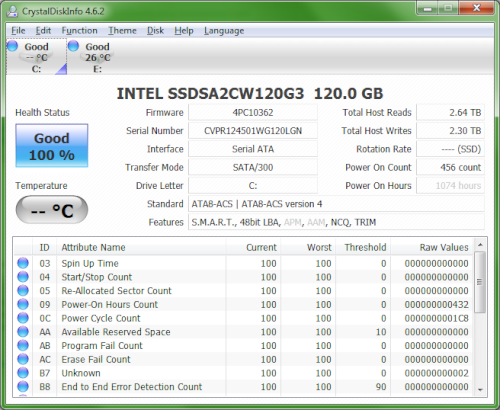Click the Total Host Writes value 2.30 TB
The width and height of the screenshot is (500, 410).
tap(450, 131)
